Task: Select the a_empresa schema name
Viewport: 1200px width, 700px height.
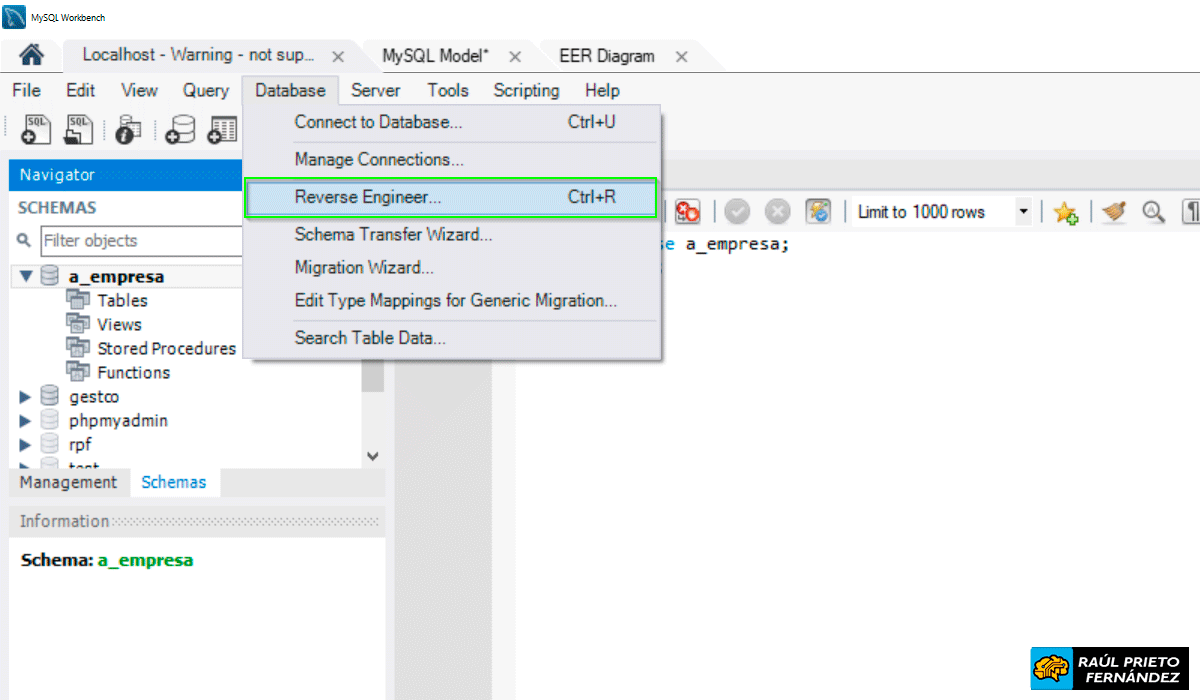Action: click(x=116, y=277)
